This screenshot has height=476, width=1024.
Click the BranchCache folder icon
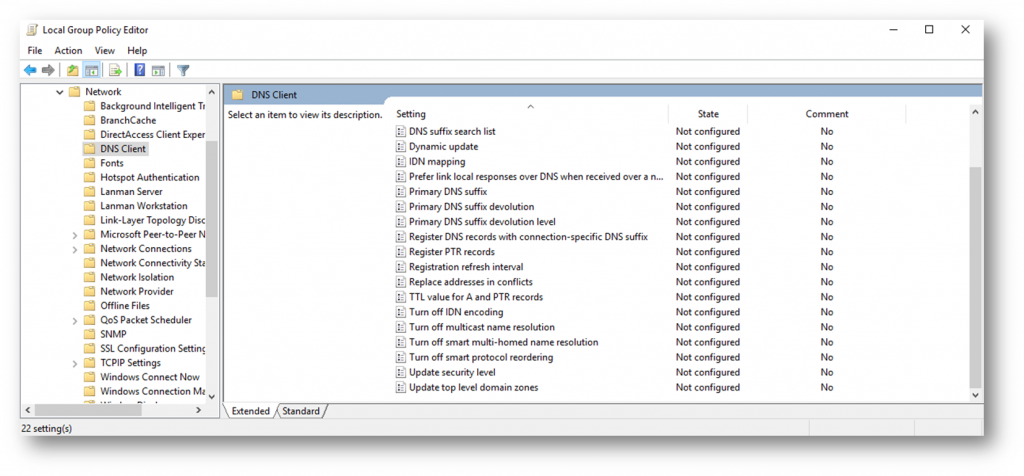pyautogui.click(x=90, y=120)
